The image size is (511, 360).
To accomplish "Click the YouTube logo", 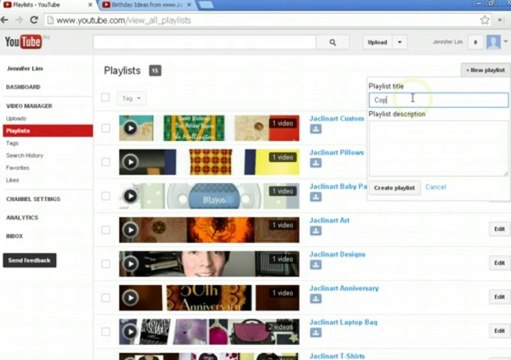I will [23, 42].
